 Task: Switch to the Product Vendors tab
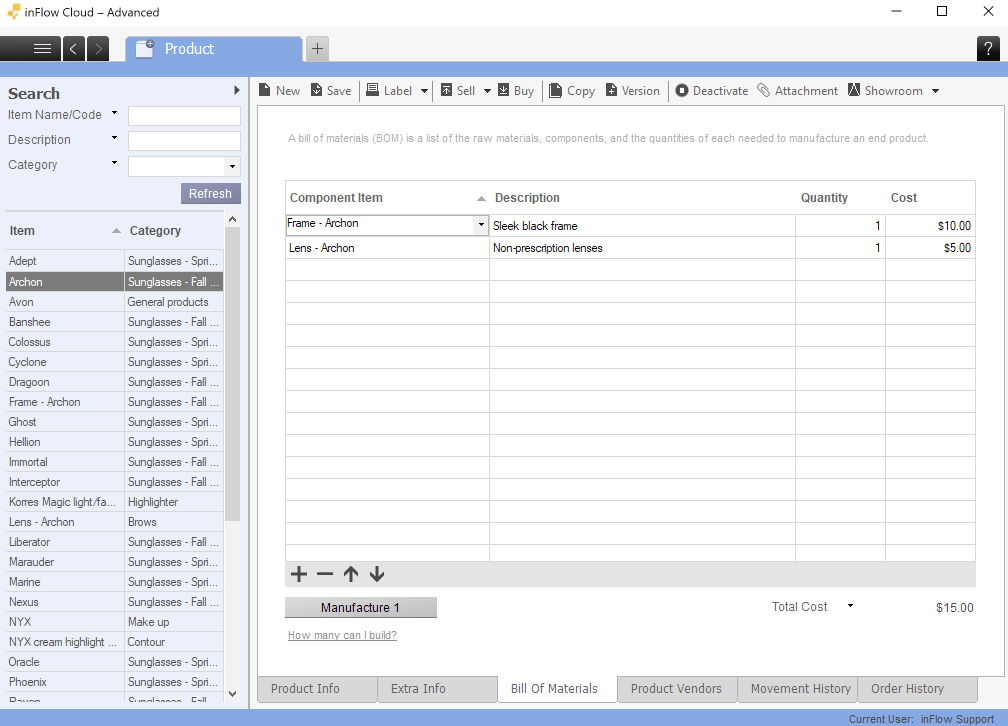point(677,689)
